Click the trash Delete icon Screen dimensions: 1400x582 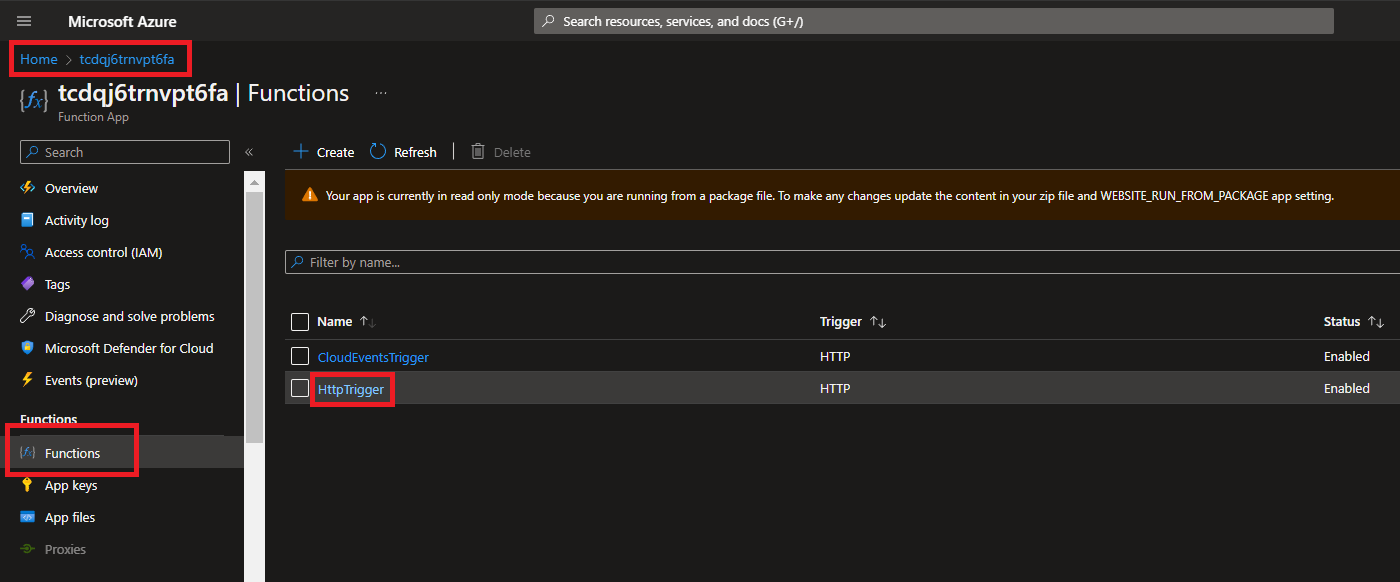point(478,152)
